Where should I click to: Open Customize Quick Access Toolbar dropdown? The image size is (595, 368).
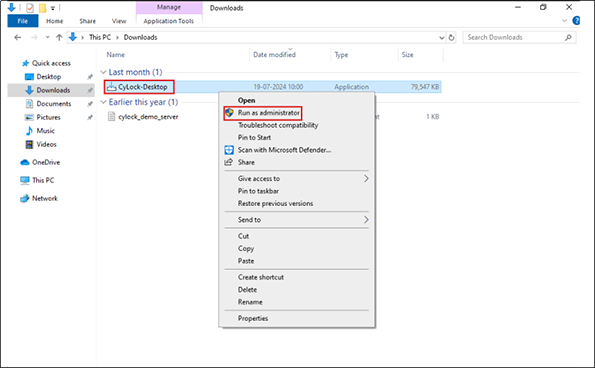point(53,8)
